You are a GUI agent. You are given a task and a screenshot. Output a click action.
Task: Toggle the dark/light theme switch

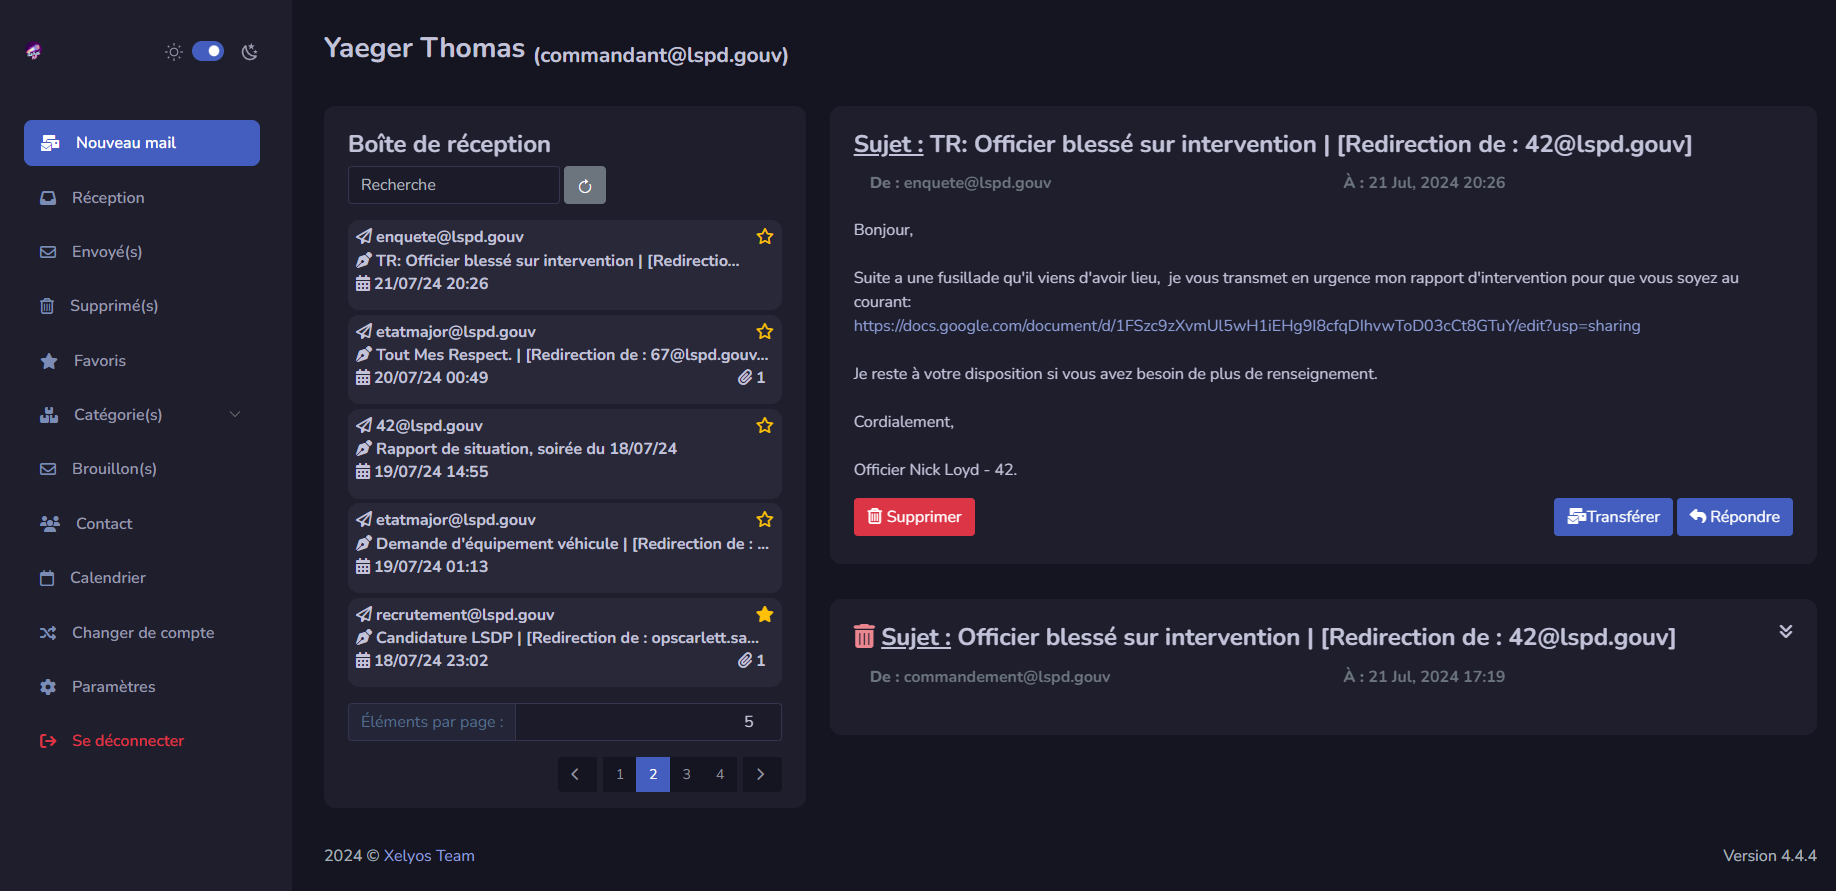208,52
